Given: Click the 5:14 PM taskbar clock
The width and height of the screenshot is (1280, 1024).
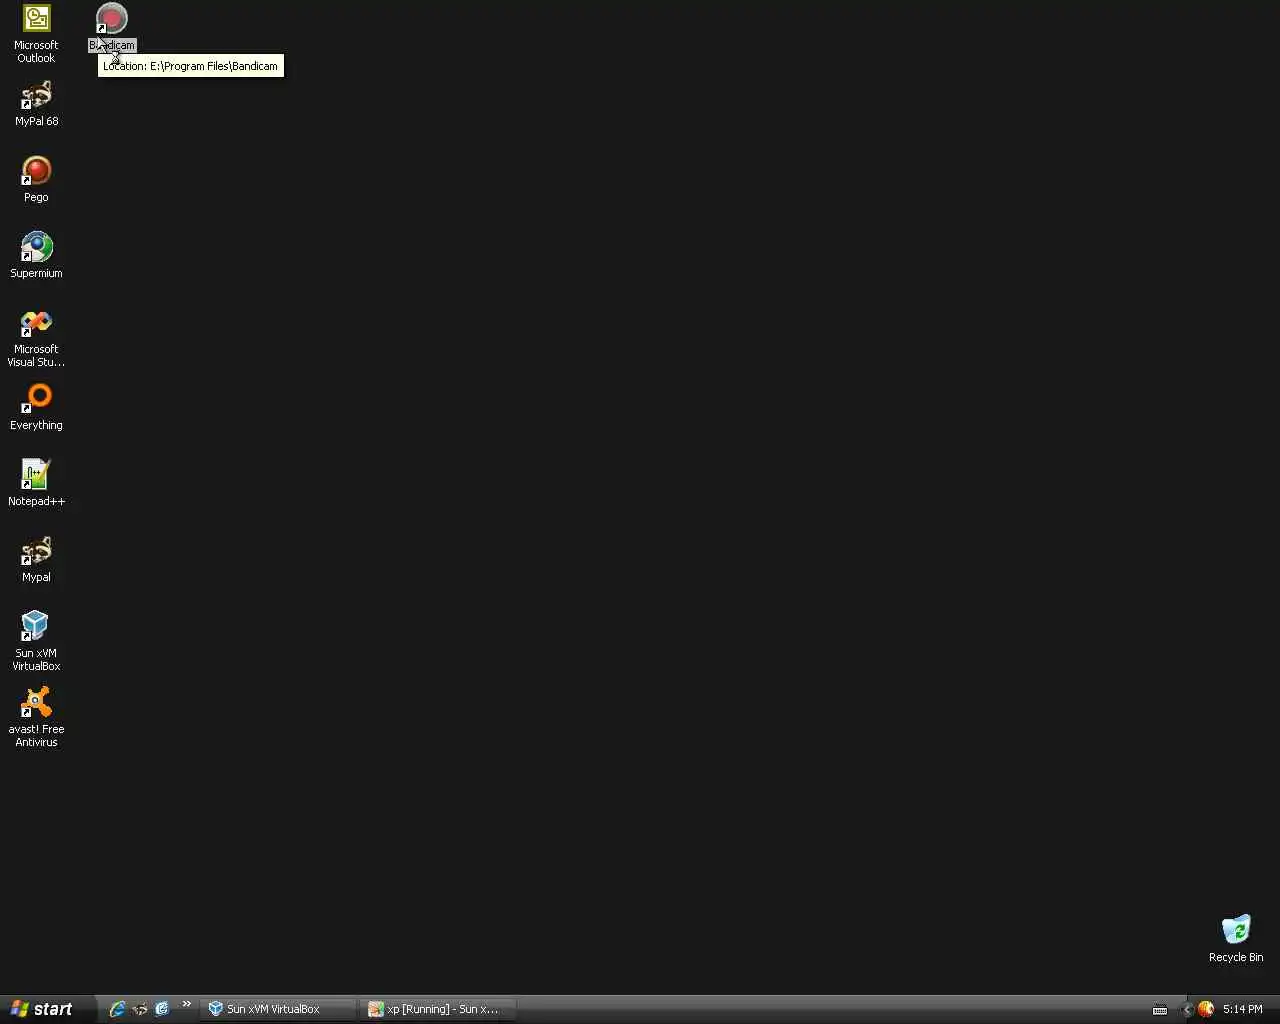Looking at the screenshot, I should point(1243,1010).
